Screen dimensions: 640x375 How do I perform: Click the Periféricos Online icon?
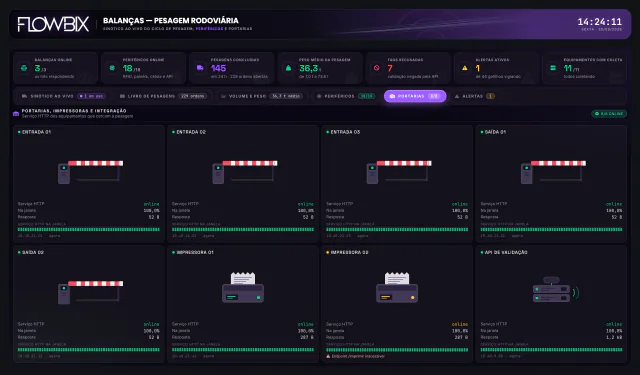pyautogui.click(x=112, y=68)
